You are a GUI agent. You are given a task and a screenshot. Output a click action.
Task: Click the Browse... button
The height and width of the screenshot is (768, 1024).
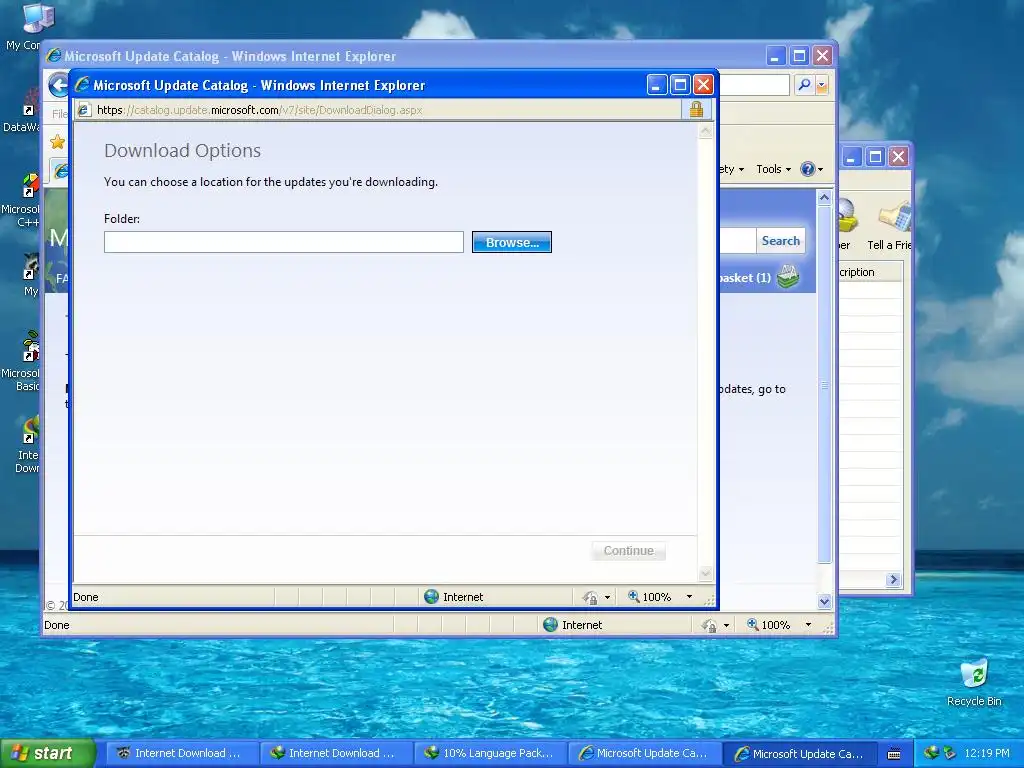[511, 242]
